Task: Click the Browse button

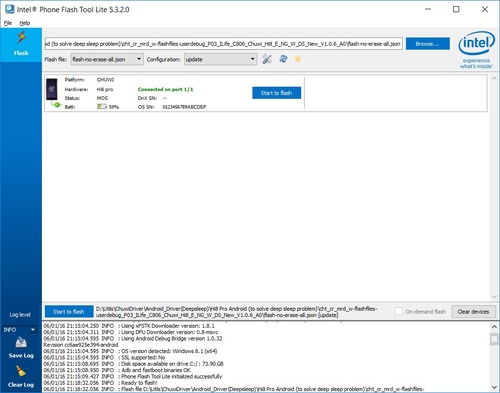Action: 428,44
